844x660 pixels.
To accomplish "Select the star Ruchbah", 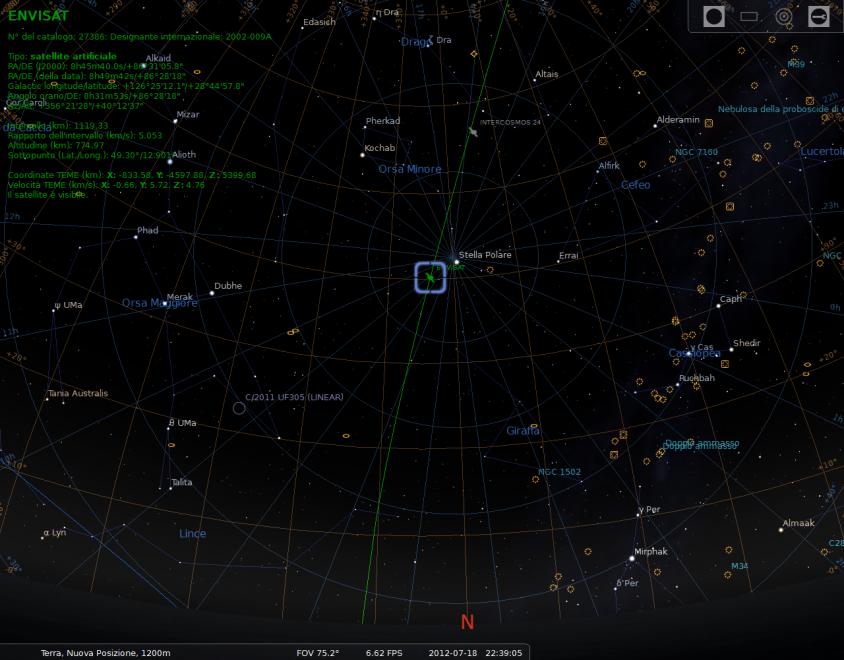I will point(678,384).
